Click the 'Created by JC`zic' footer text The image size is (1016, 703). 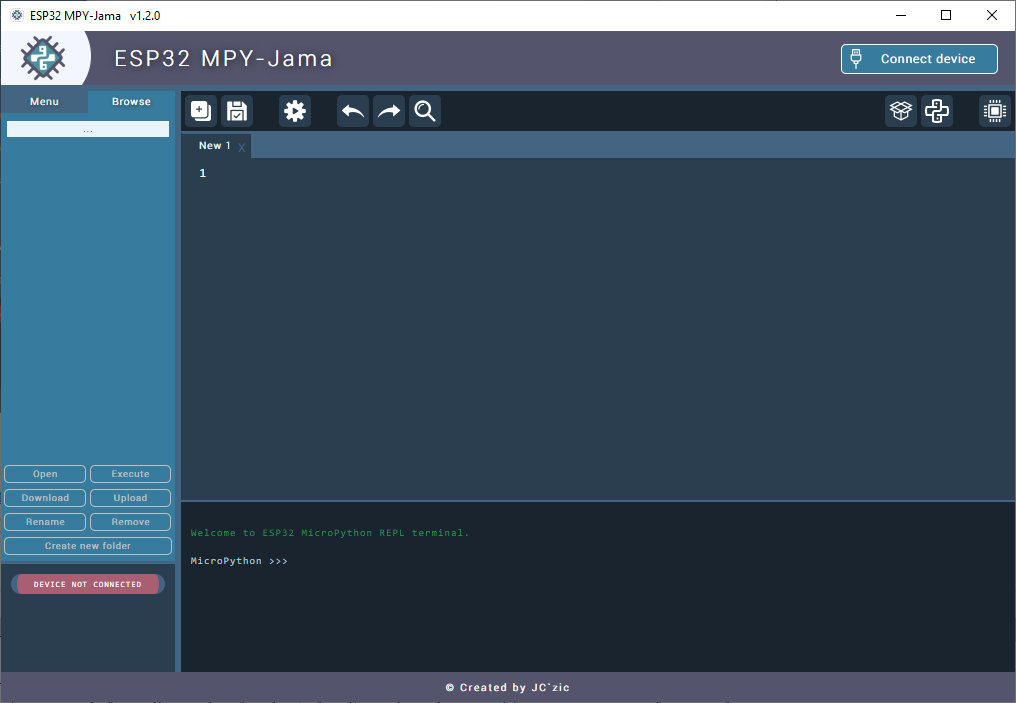(508, 687)
